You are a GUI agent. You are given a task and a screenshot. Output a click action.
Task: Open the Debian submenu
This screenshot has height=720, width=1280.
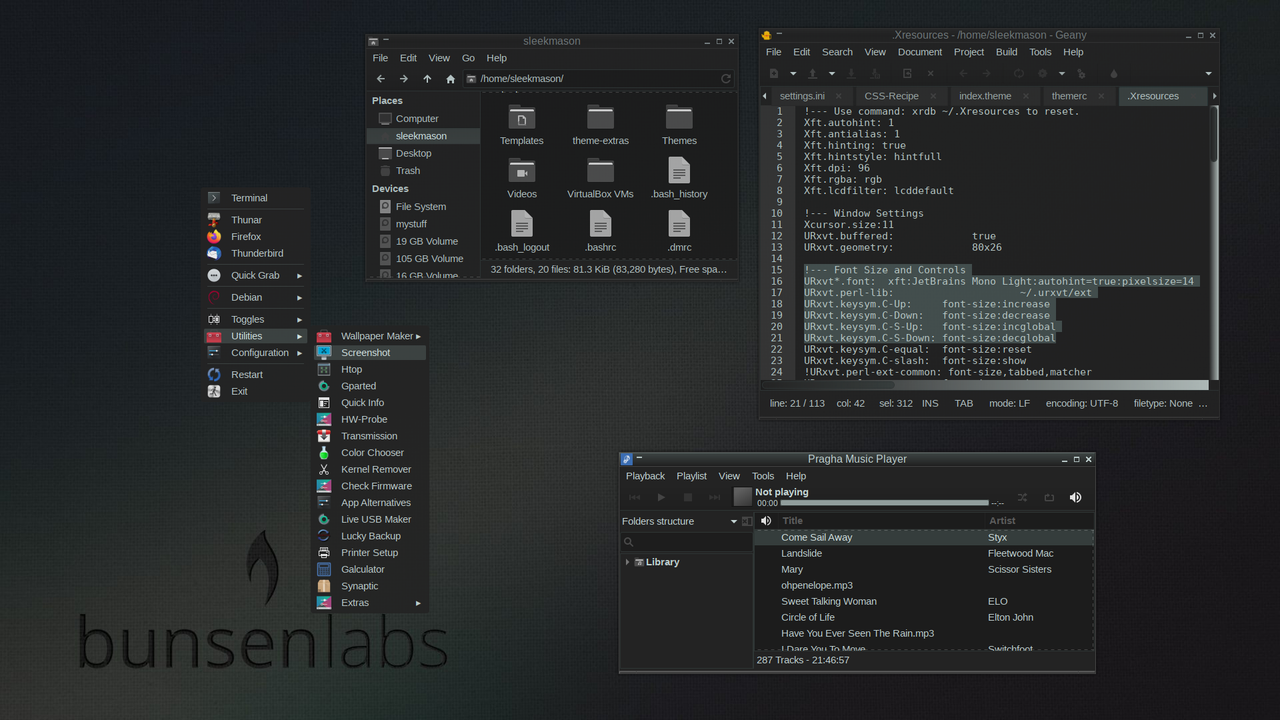(x=255, y=297)
